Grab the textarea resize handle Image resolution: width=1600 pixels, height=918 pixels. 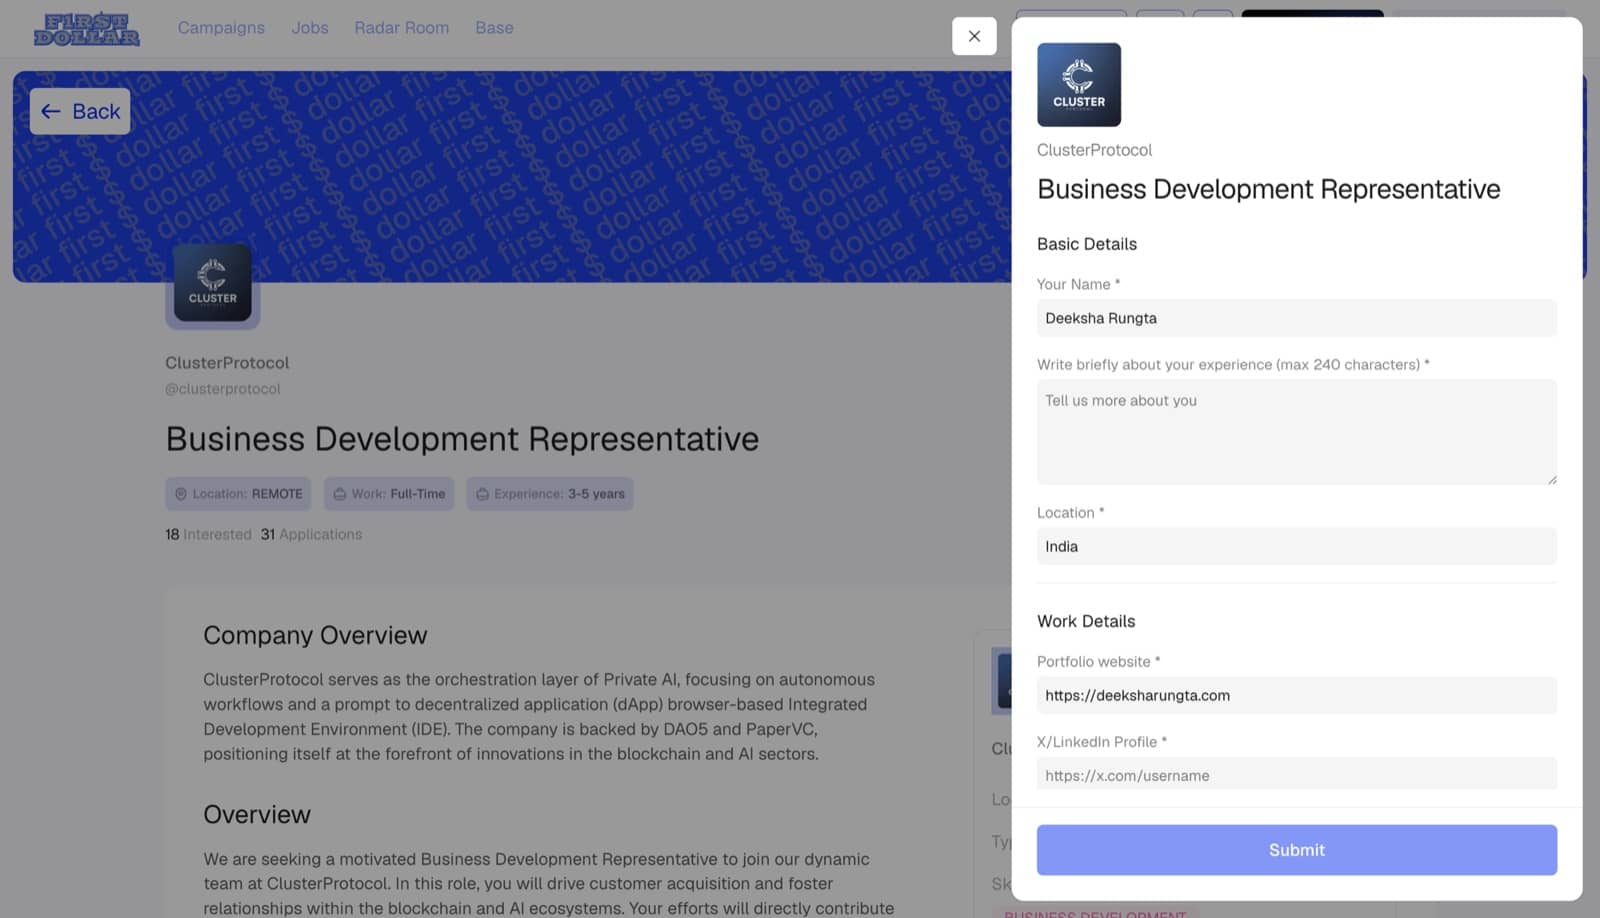[1551, 479]
